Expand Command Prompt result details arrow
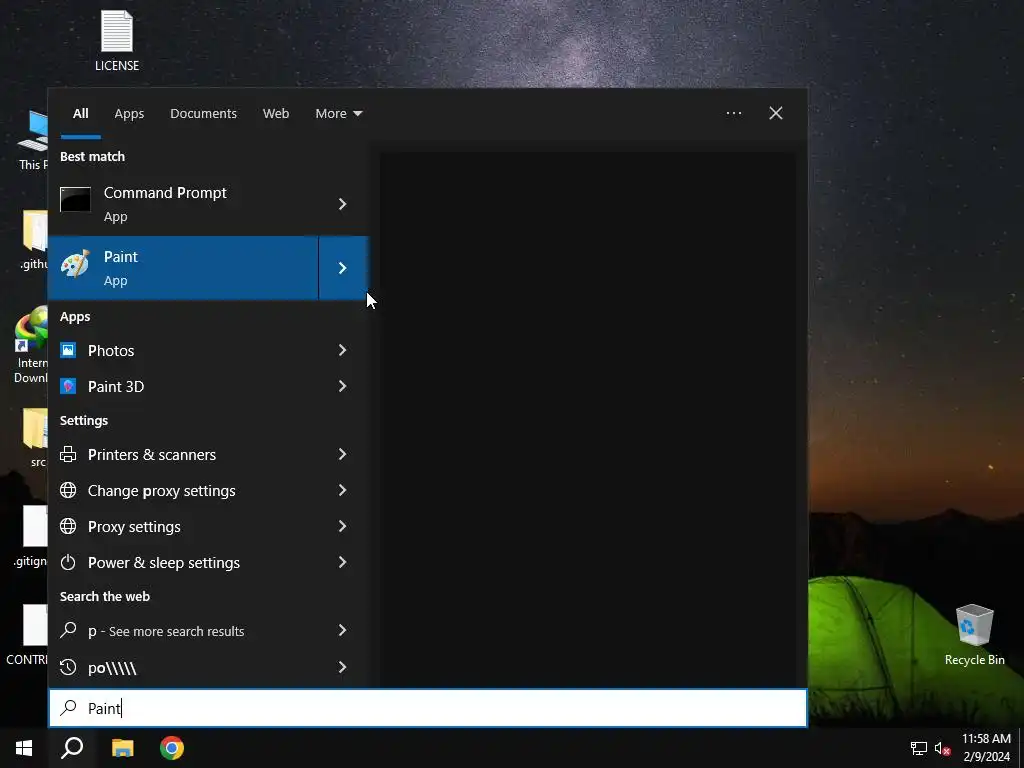 pyautogui.click(x=342, y=204)
